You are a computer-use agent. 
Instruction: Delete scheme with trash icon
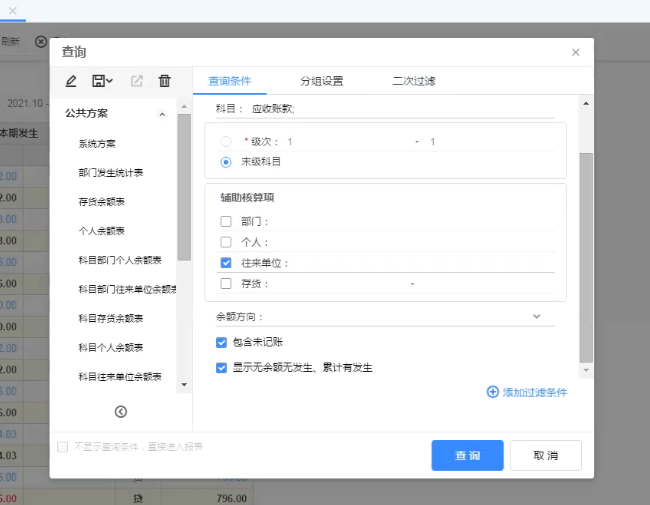(165, 81)
